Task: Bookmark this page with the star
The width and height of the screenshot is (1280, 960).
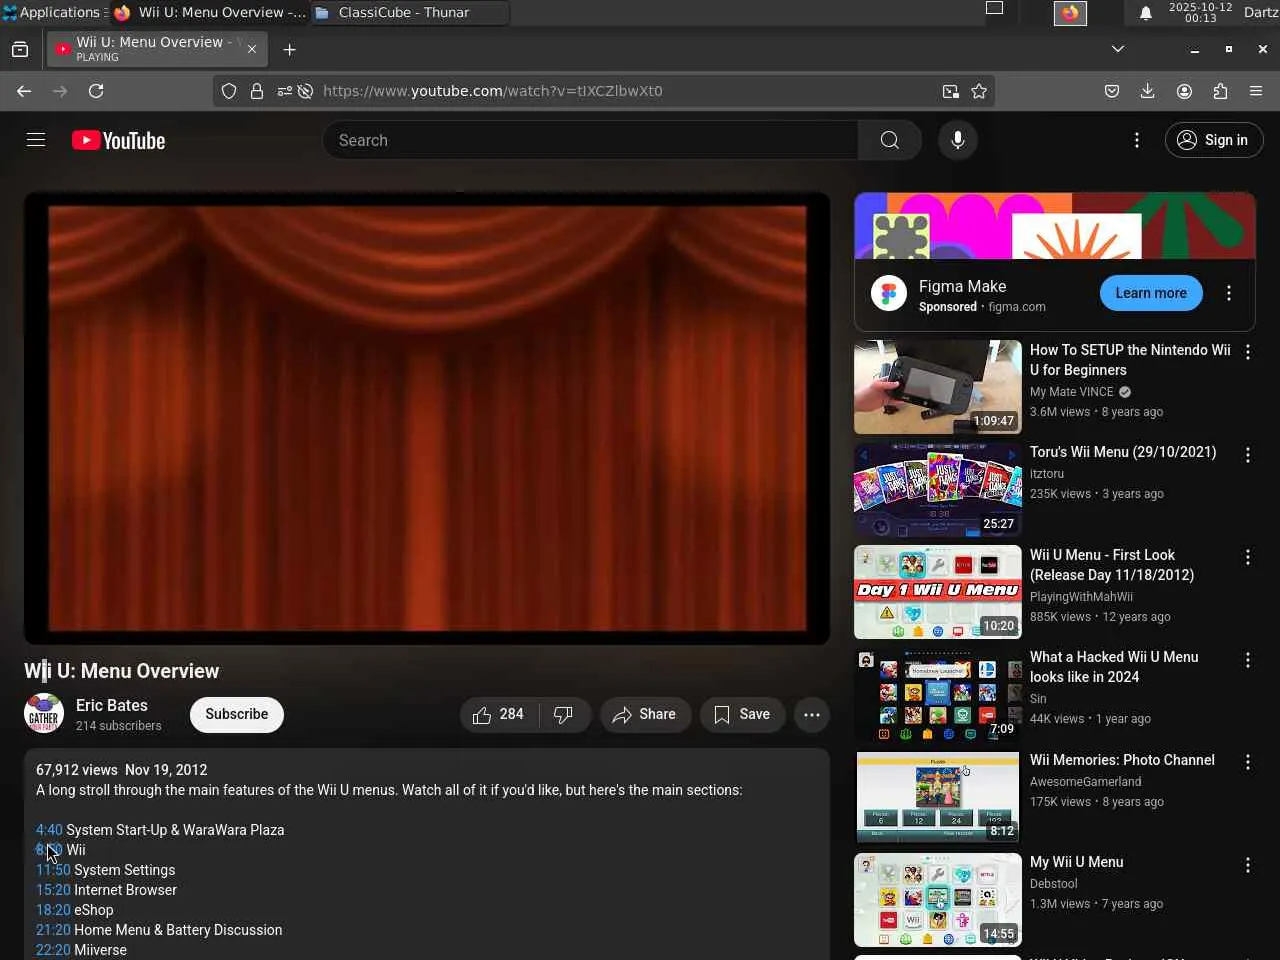Action: pyautogui.click(x=979, y=91)
